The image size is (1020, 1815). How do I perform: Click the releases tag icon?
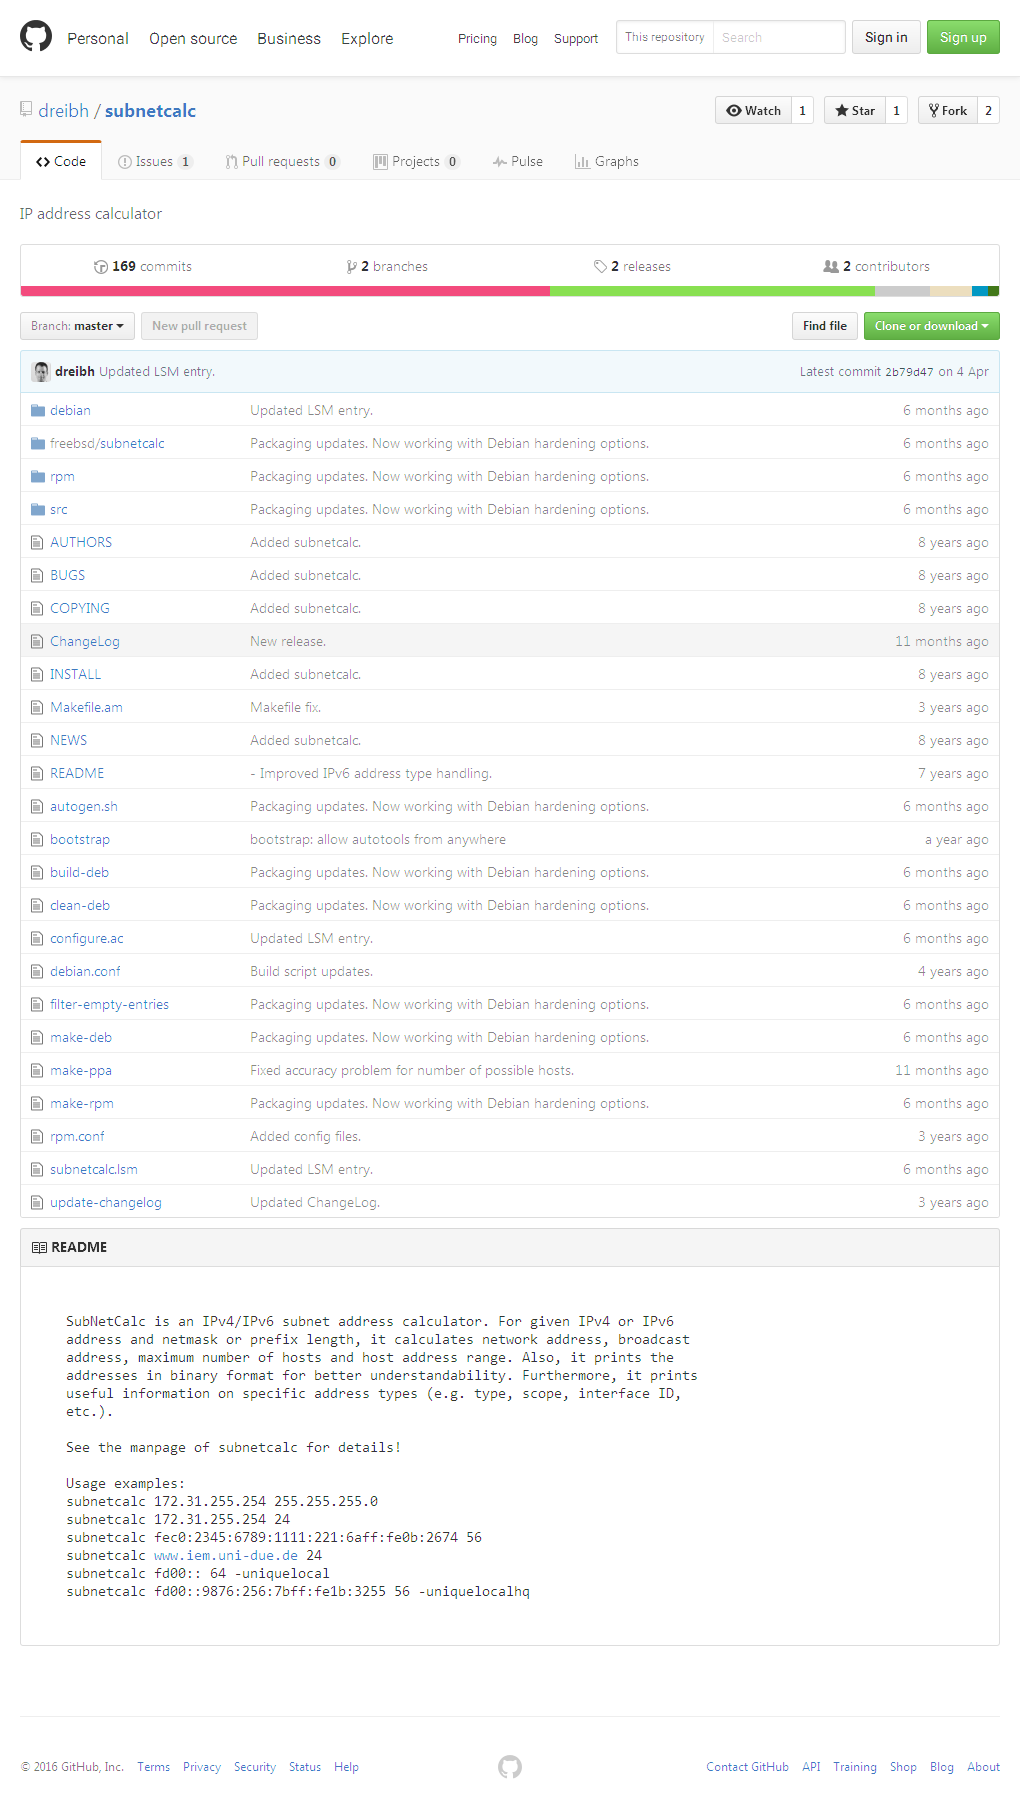(x=600, y=267)
